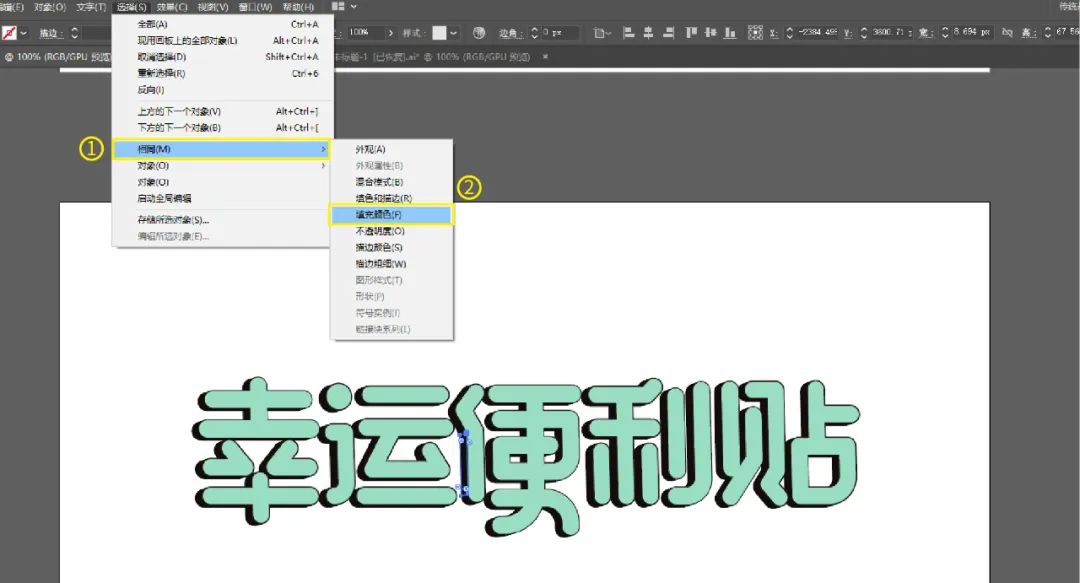The image size is (1080, 583).
Task: Select 填充颜色(F) in the submenu
Action: [x=391, y=214]
